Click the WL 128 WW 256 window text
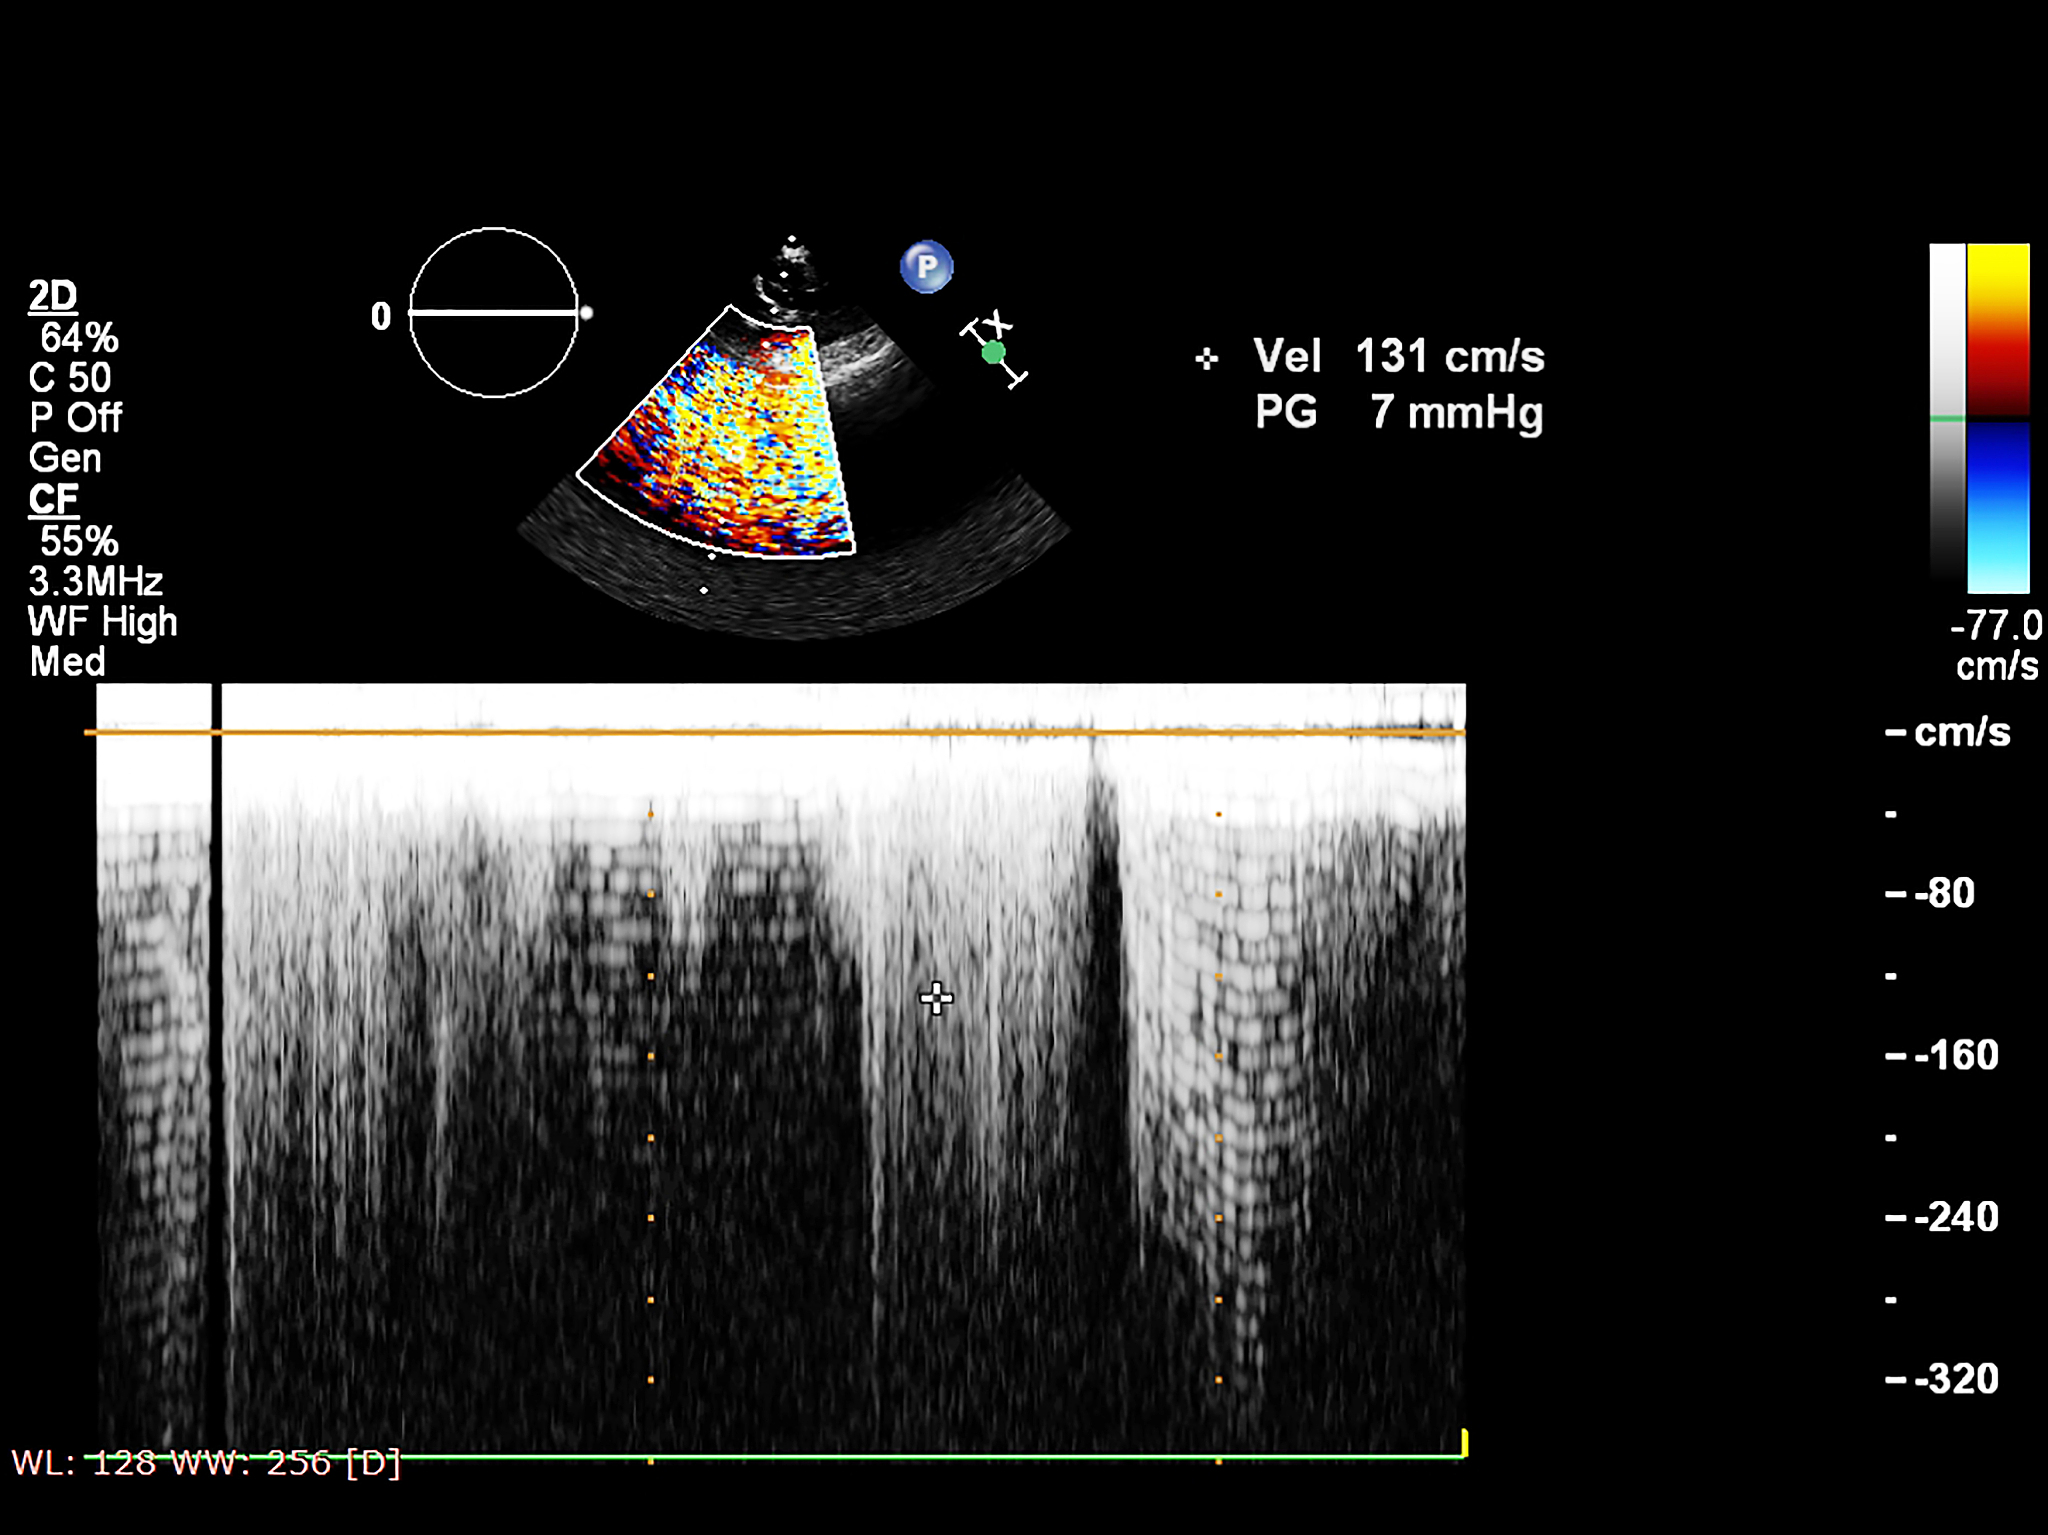Image resolution: width=2048 pixels, height=1535 pixels. pos(205,1463)
